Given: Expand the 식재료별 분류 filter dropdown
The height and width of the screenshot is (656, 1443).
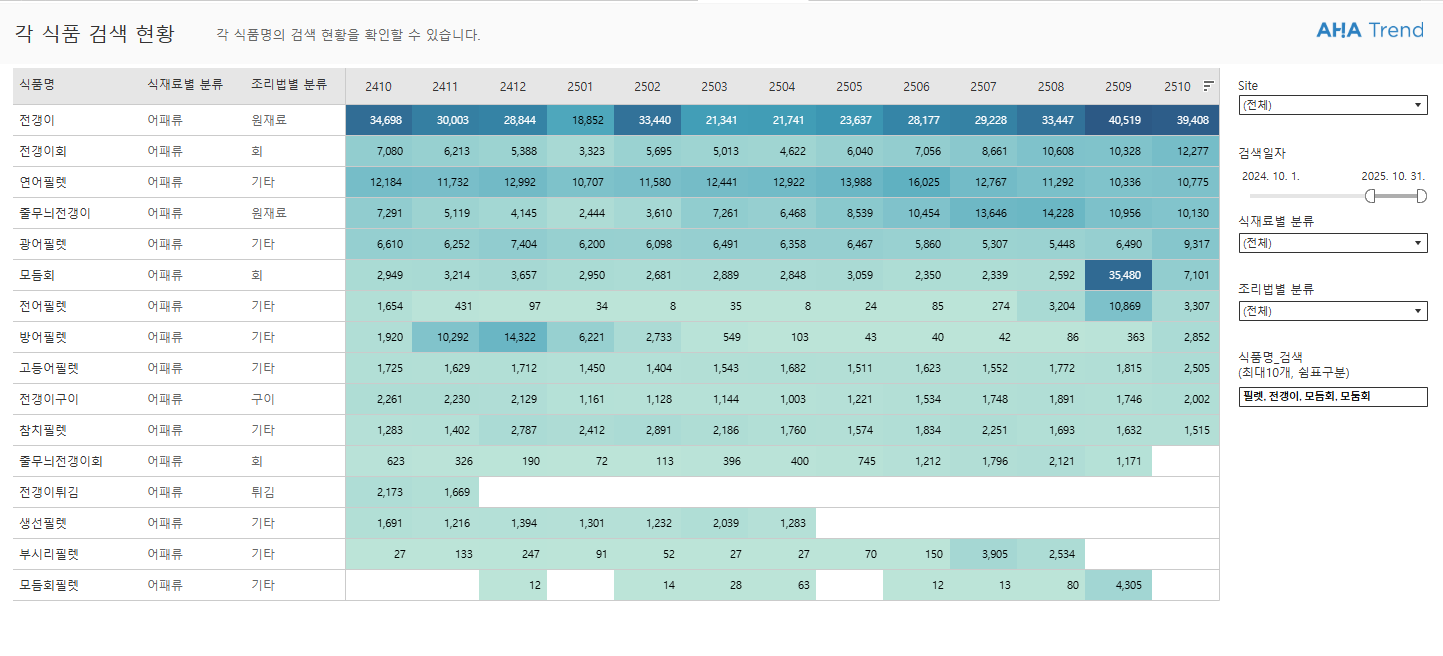Looking at the screenshot, I should pos(1332,243).
